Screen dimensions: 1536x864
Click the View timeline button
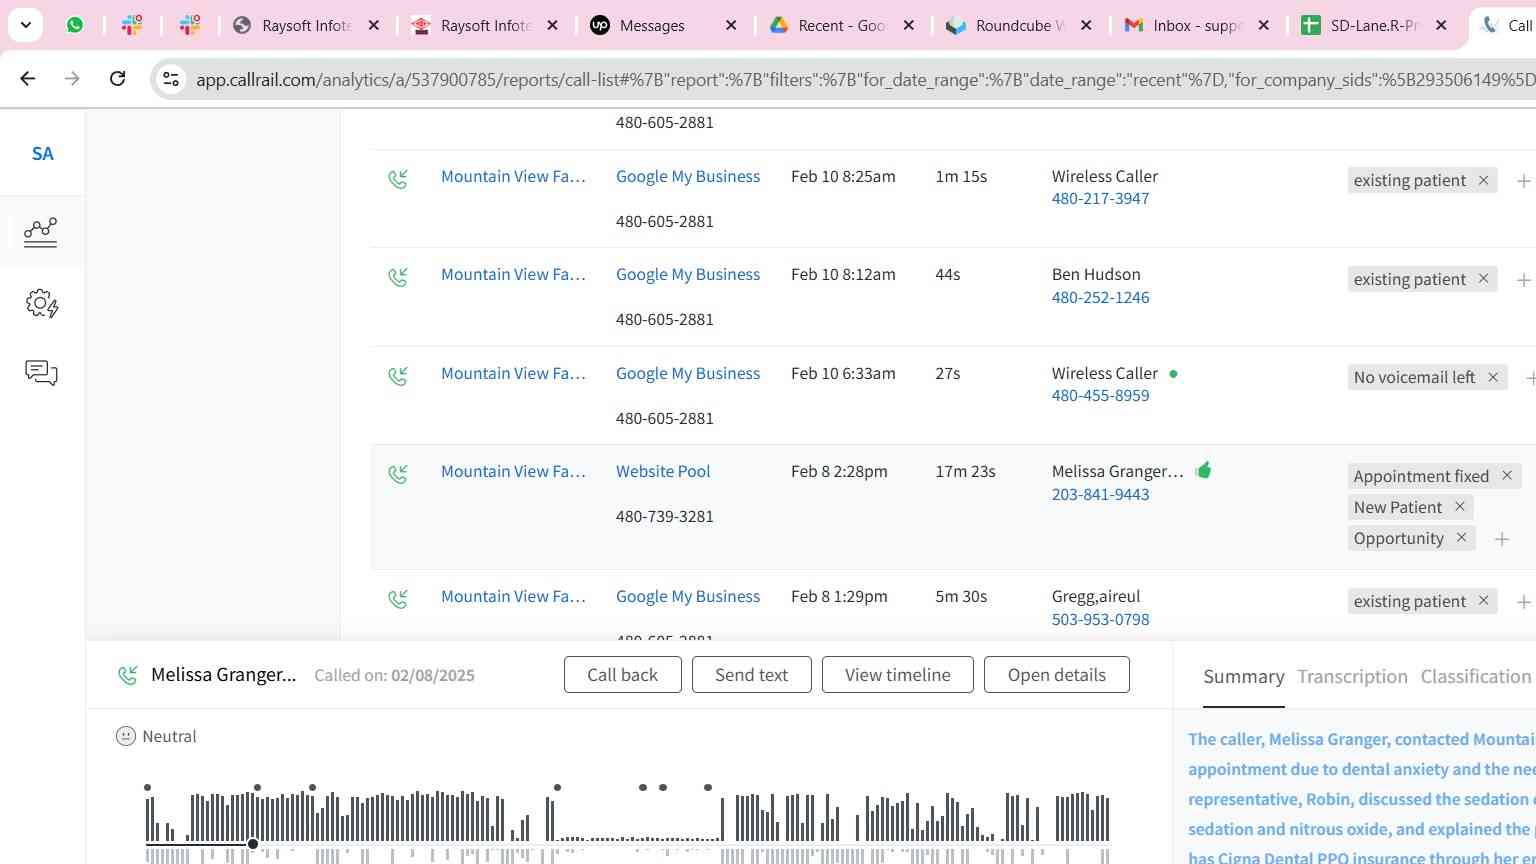pyautogui.click(x=898, y=675)
